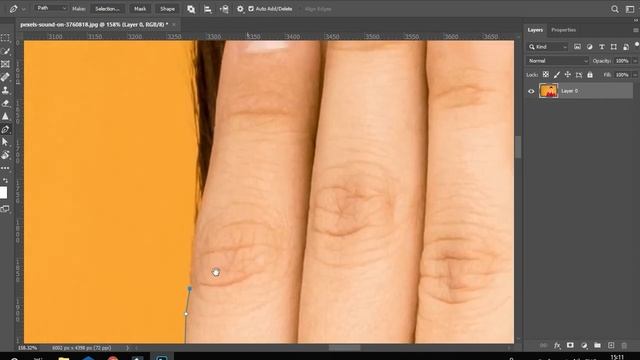Change the screen mode icon
This screenshot has width=640, height=360.
click(x=5, y=209)
